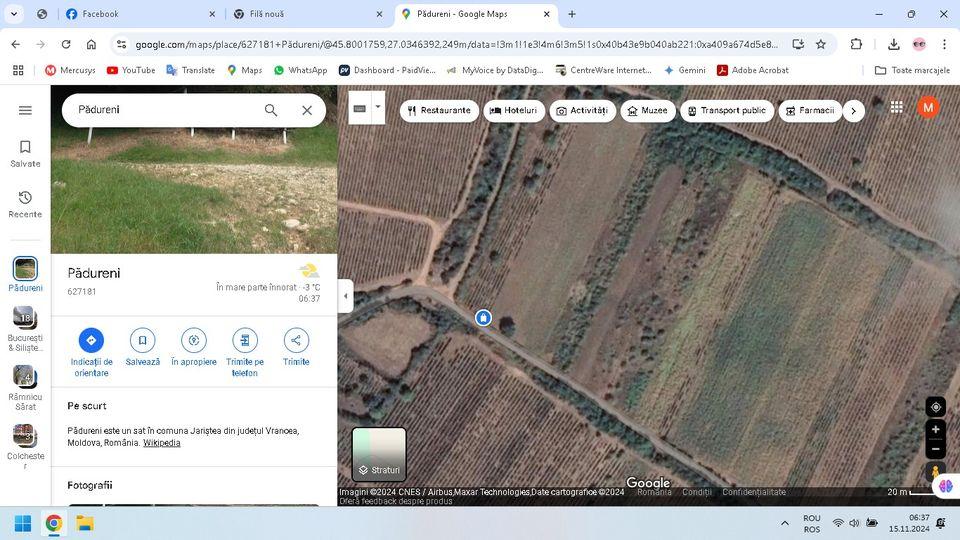Click the search magnifier icon

pyautogui.click(x=271, y=110)
